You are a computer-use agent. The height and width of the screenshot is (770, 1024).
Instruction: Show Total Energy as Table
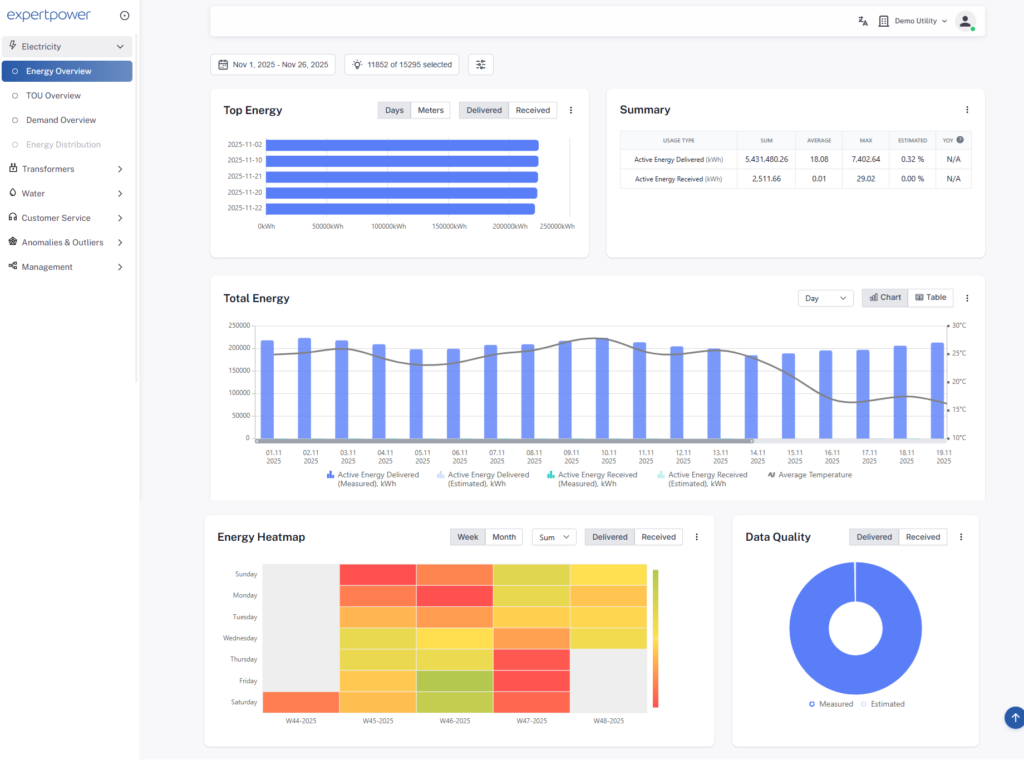(x=931, y=297)
